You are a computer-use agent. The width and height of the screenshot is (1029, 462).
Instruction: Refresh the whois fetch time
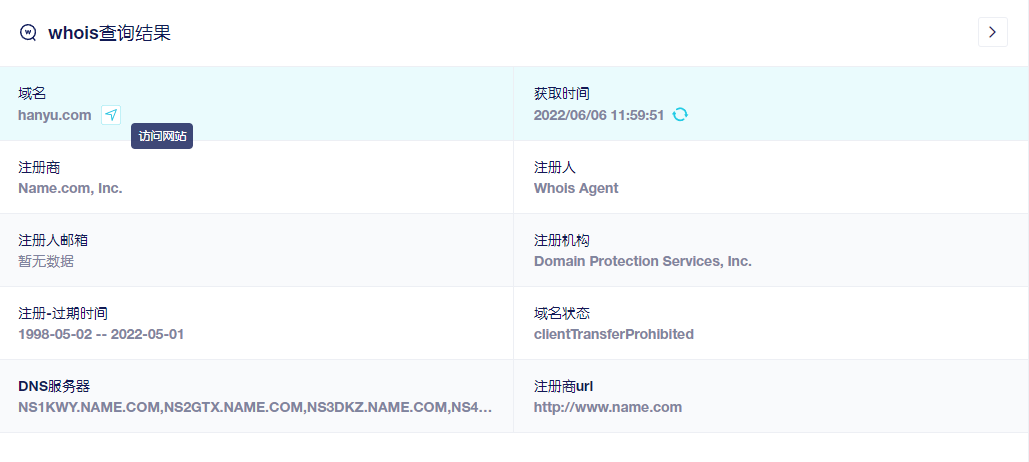(x=680, y=115)
